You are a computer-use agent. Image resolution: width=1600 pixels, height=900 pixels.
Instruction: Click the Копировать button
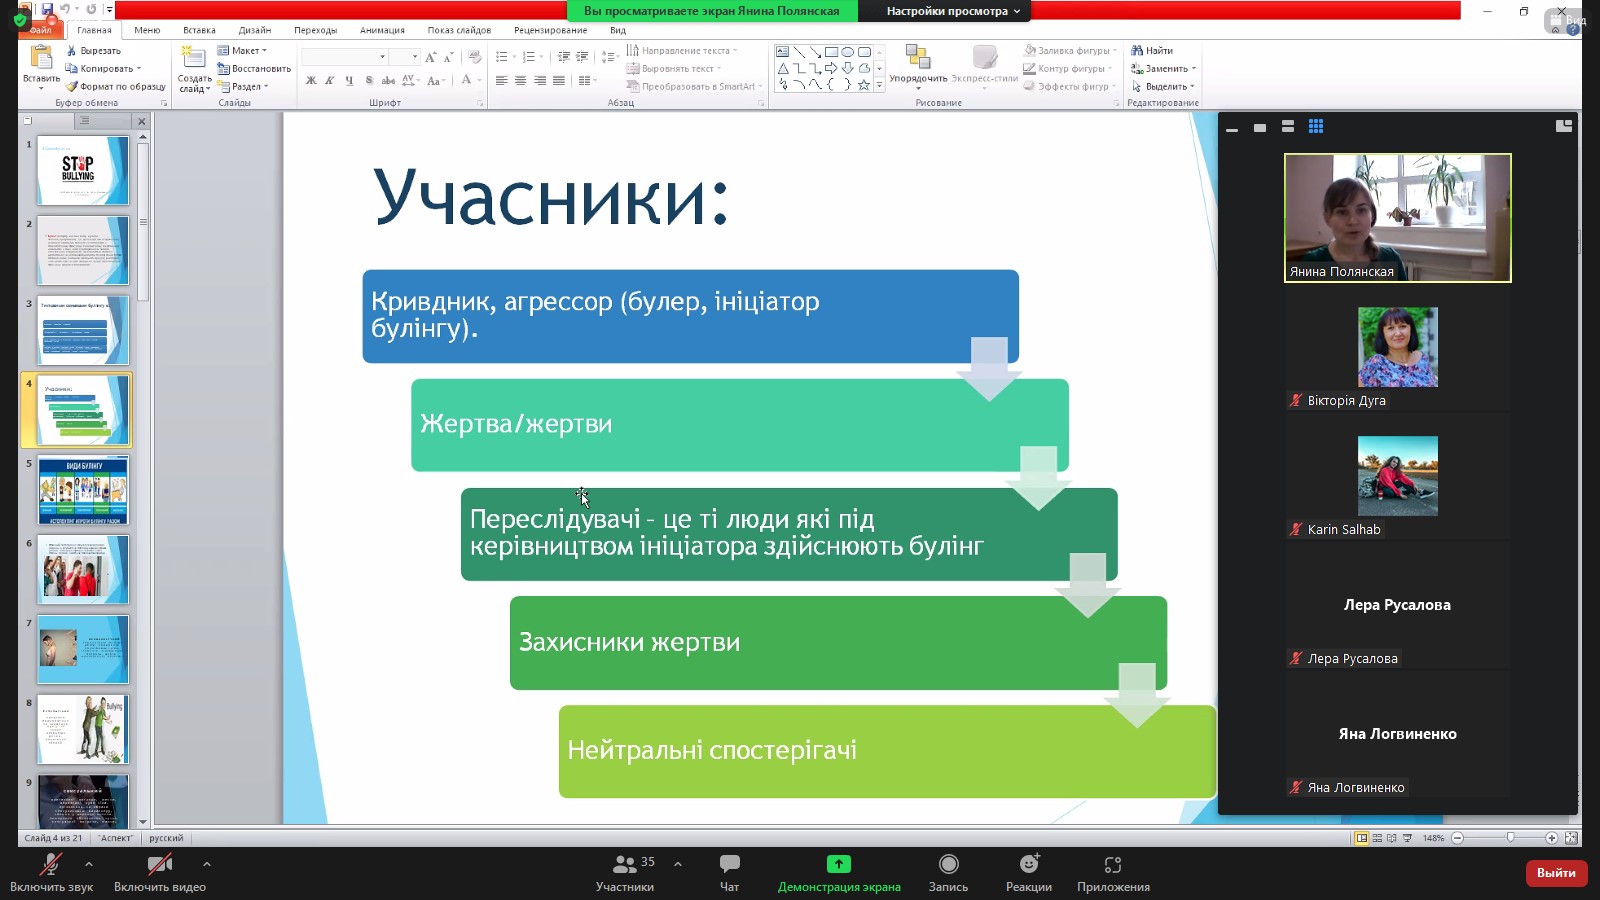point(104,69)
